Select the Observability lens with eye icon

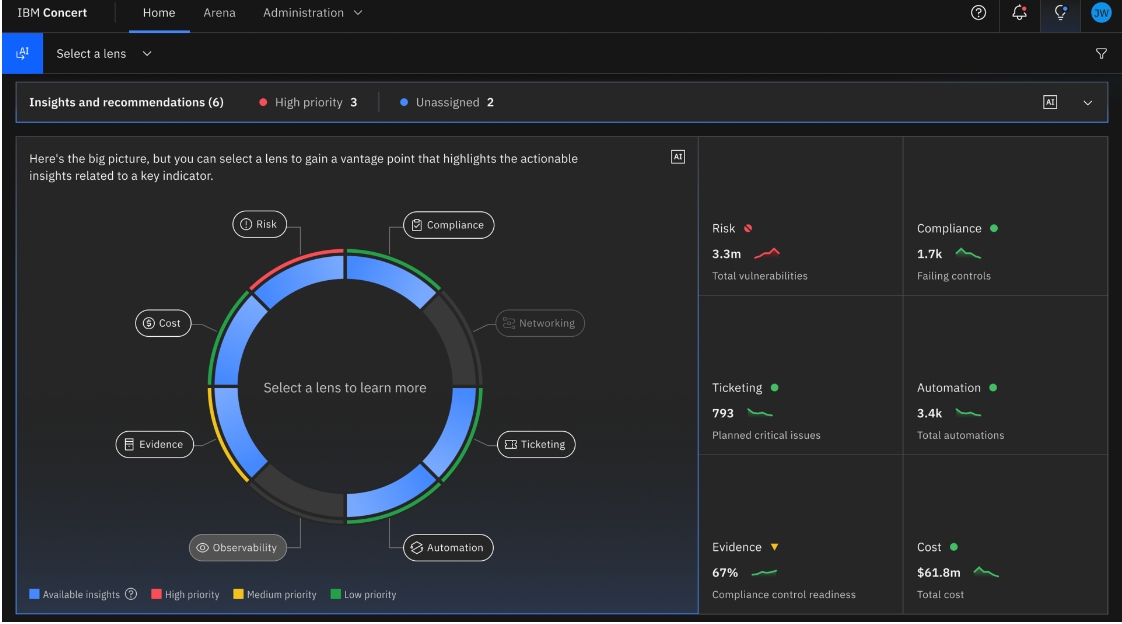pos(237,548)
